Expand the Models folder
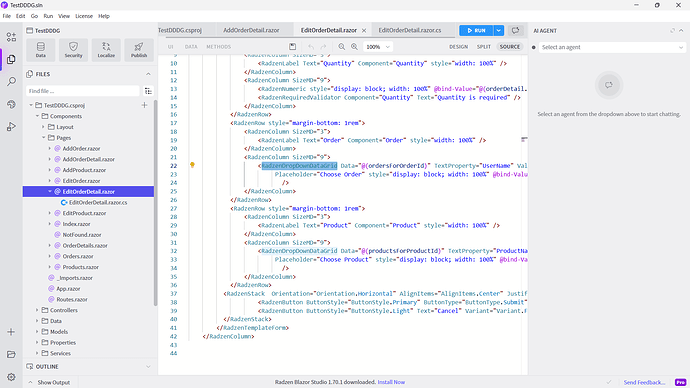Image resolution: width=690 pixels, height=388 pixels. click(37, 332)
